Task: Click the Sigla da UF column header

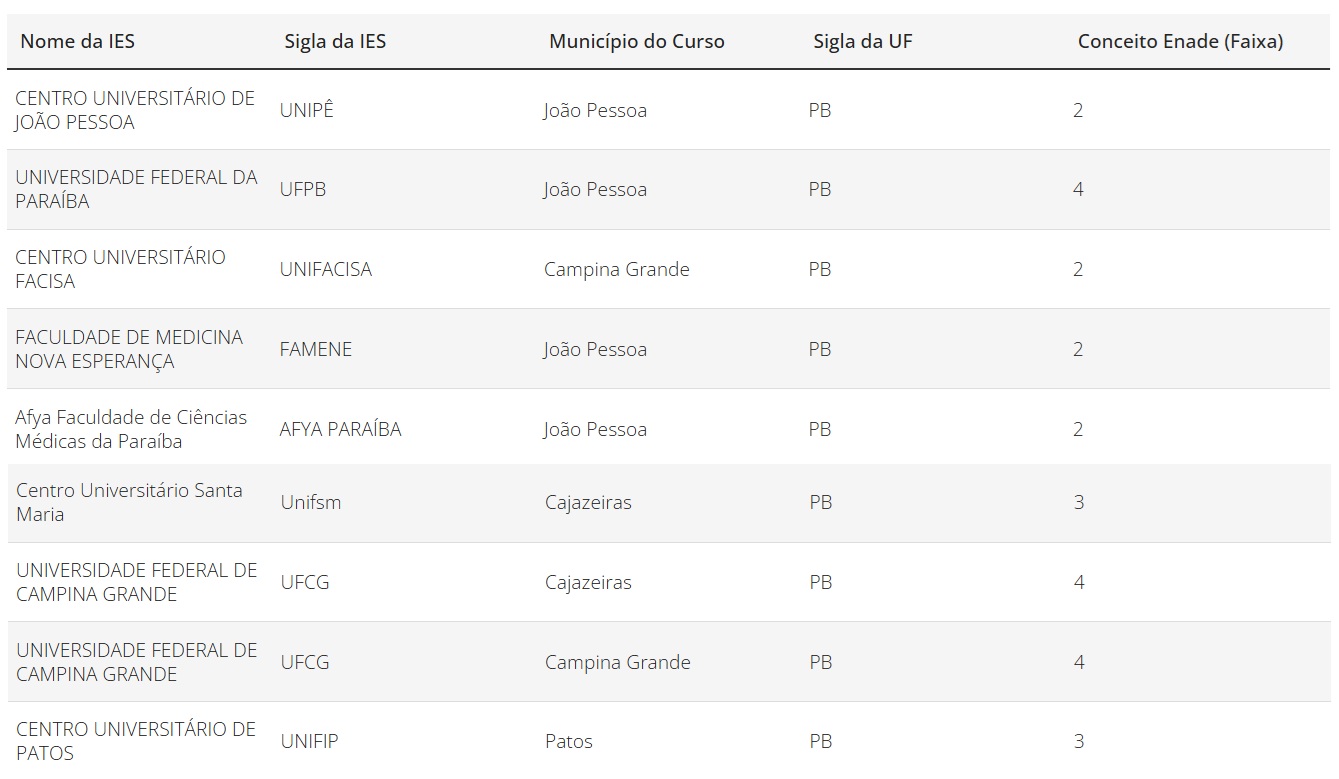Action: coord(863,41)
